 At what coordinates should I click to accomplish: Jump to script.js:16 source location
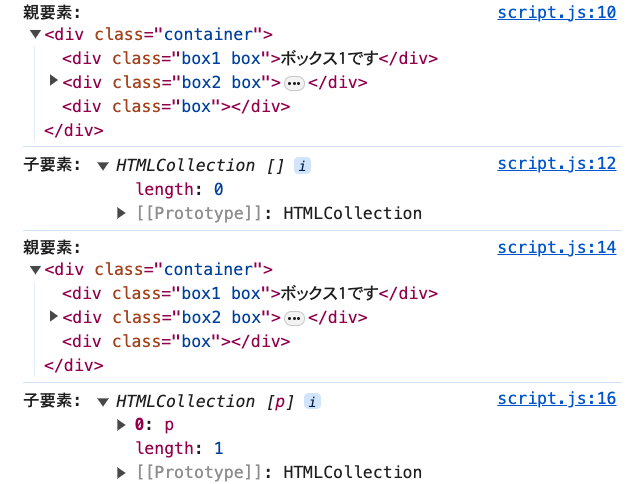(556, 399)
